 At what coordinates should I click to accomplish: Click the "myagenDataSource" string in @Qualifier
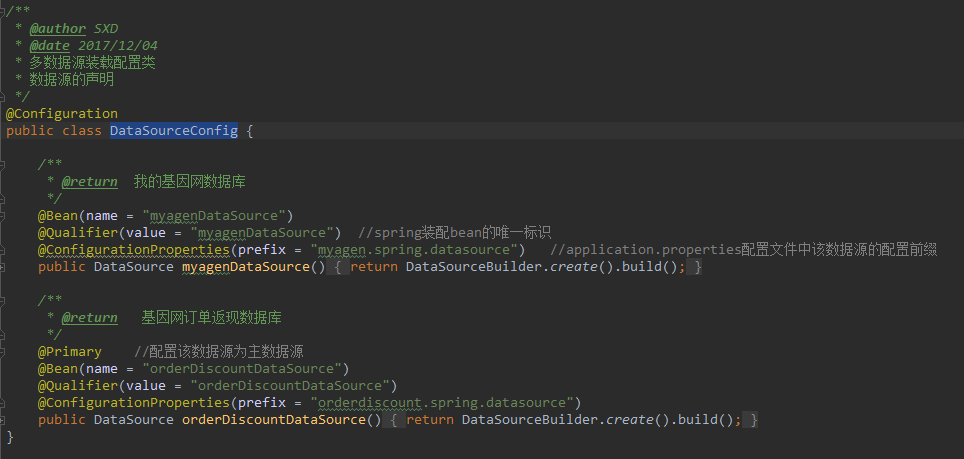coord(263,233)
